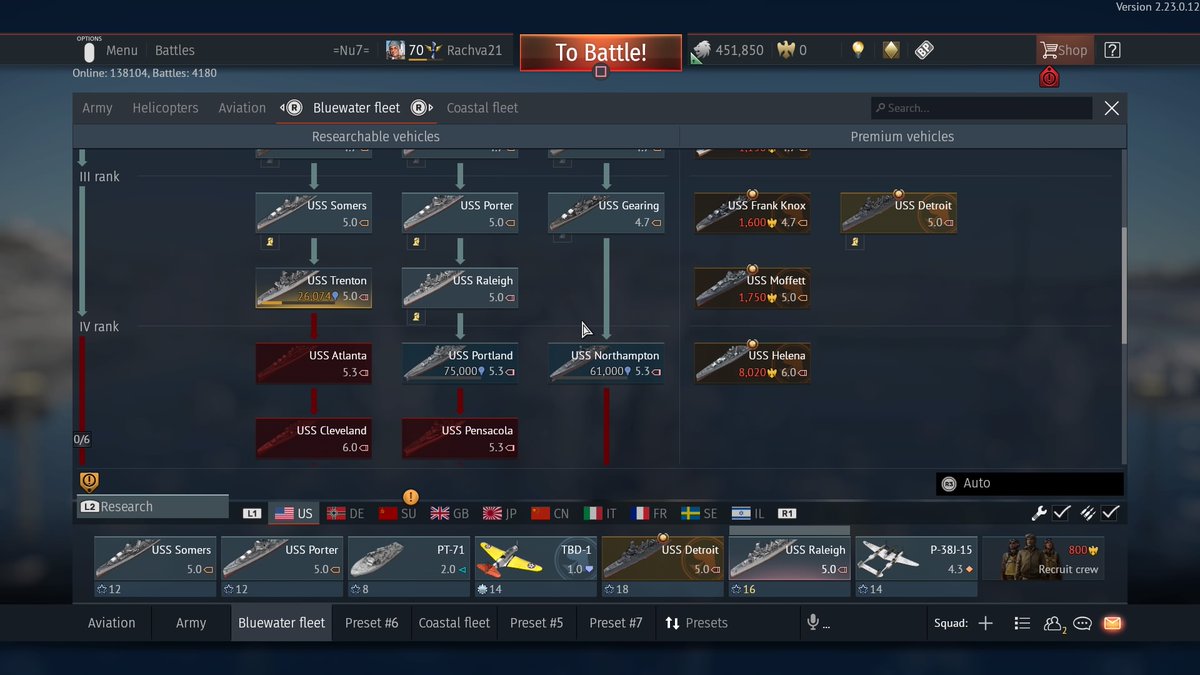Select the TBD-1 crew slot
1200x675 pixels.
pyautogui.click(x=536, y=567)
